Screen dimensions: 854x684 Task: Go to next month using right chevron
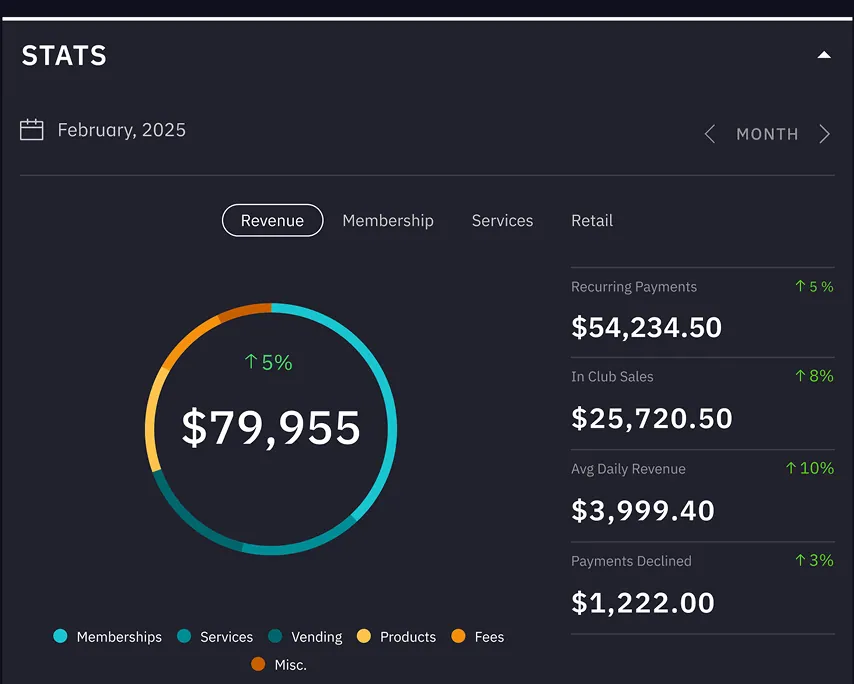[824, 134]
